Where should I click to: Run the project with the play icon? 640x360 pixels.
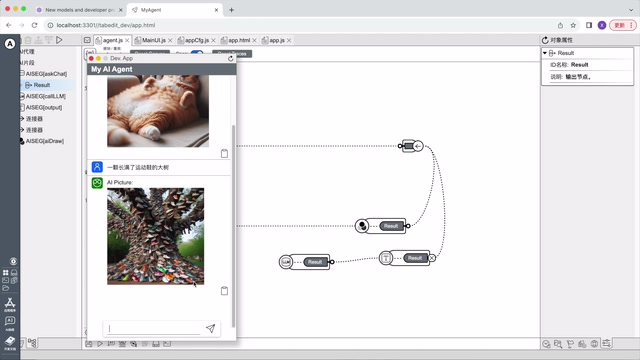click(59, 40)
